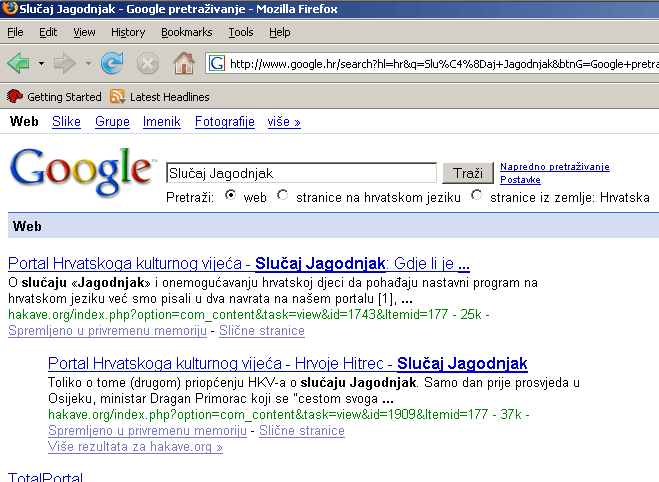
Task: Open the Latest Headlines feed bookmark
Action: click(160, 97)
